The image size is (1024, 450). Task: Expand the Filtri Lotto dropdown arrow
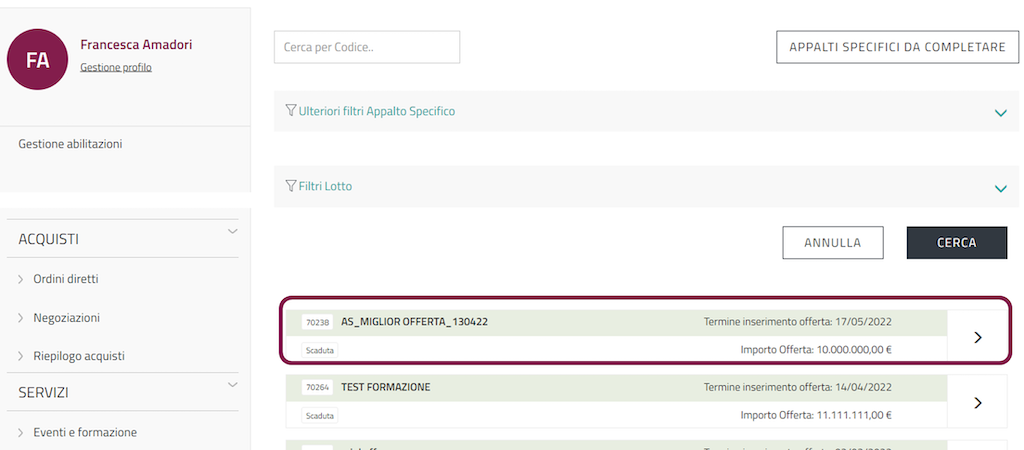(x=1000, y=188)
